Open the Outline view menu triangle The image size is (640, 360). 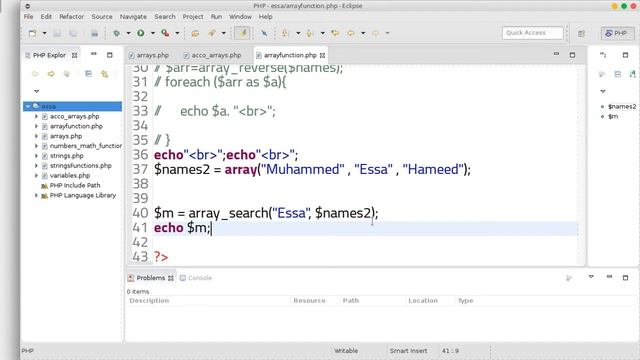point(603,91)
